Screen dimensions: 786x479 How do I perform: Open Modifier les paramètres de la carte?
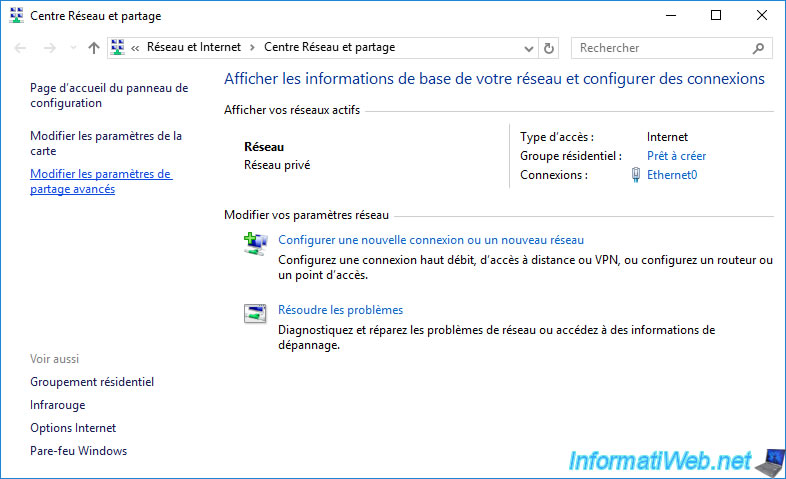pos(106,143)
